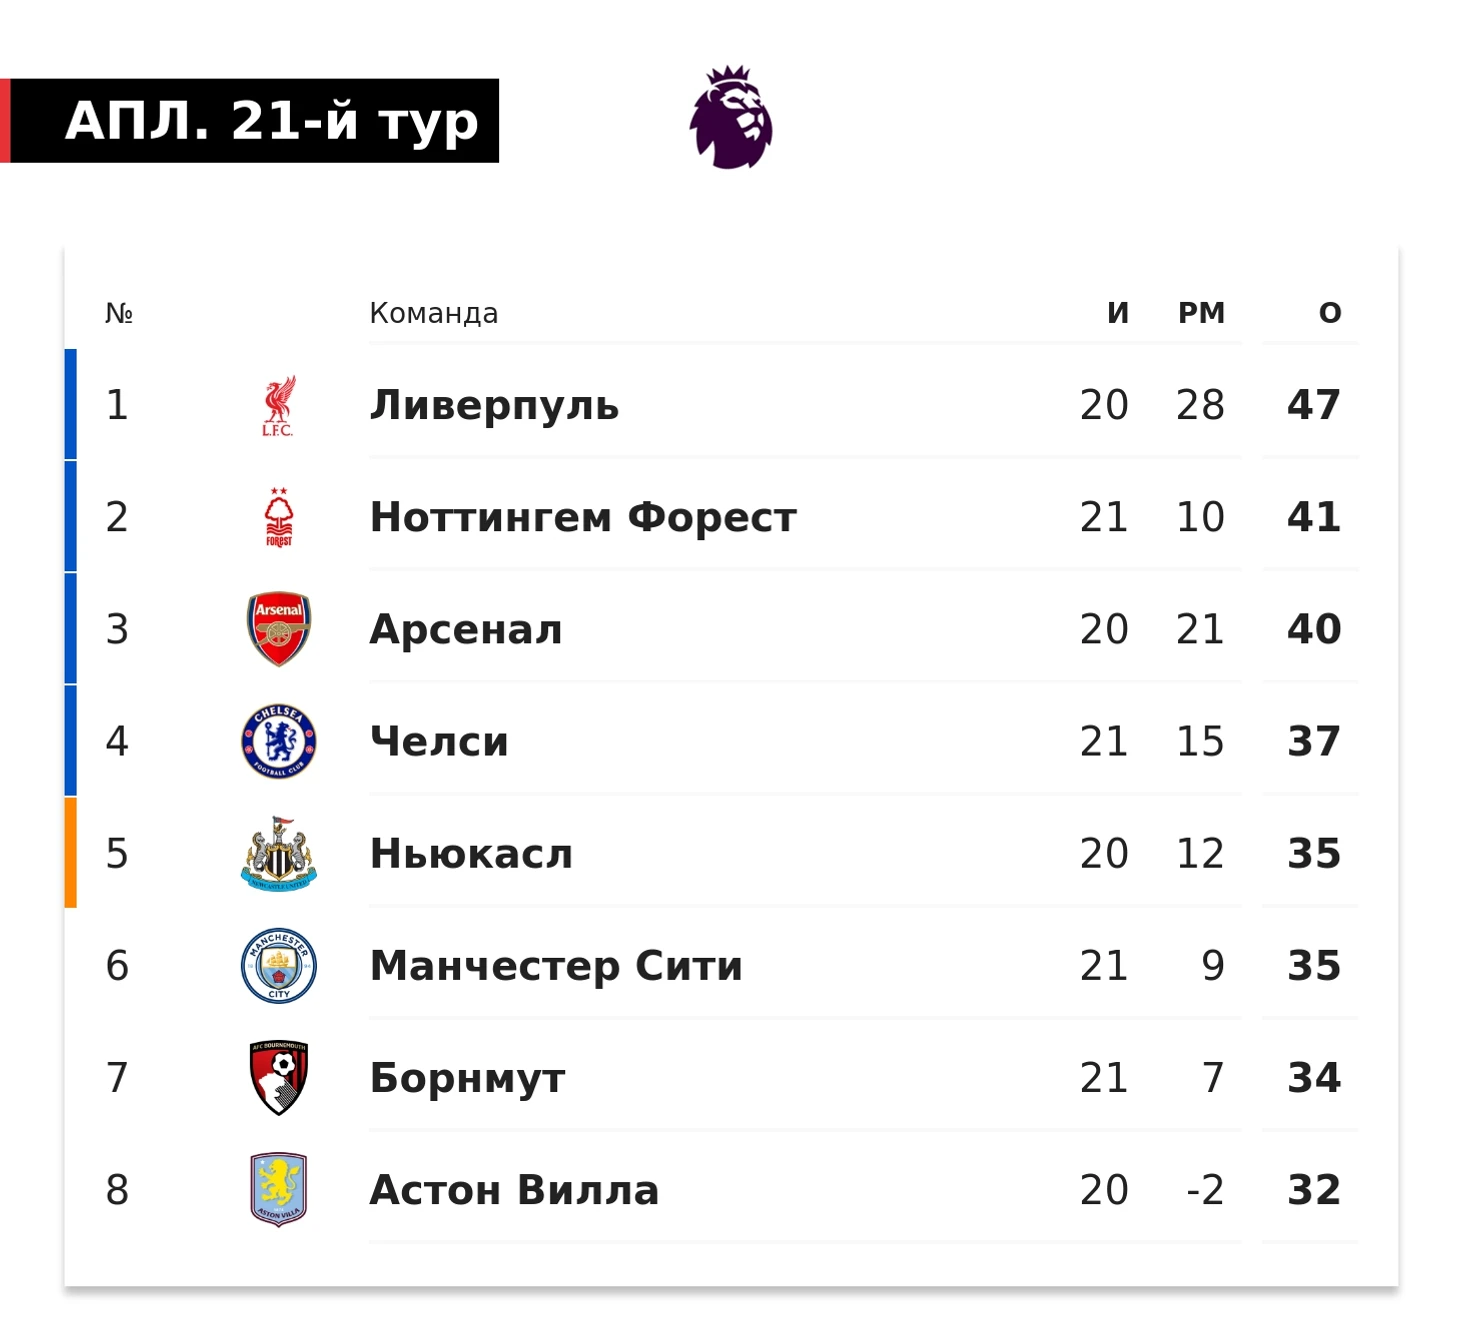Click the Manchester City club crest
Screen dimensions: 1460x1334
(279, 965)
